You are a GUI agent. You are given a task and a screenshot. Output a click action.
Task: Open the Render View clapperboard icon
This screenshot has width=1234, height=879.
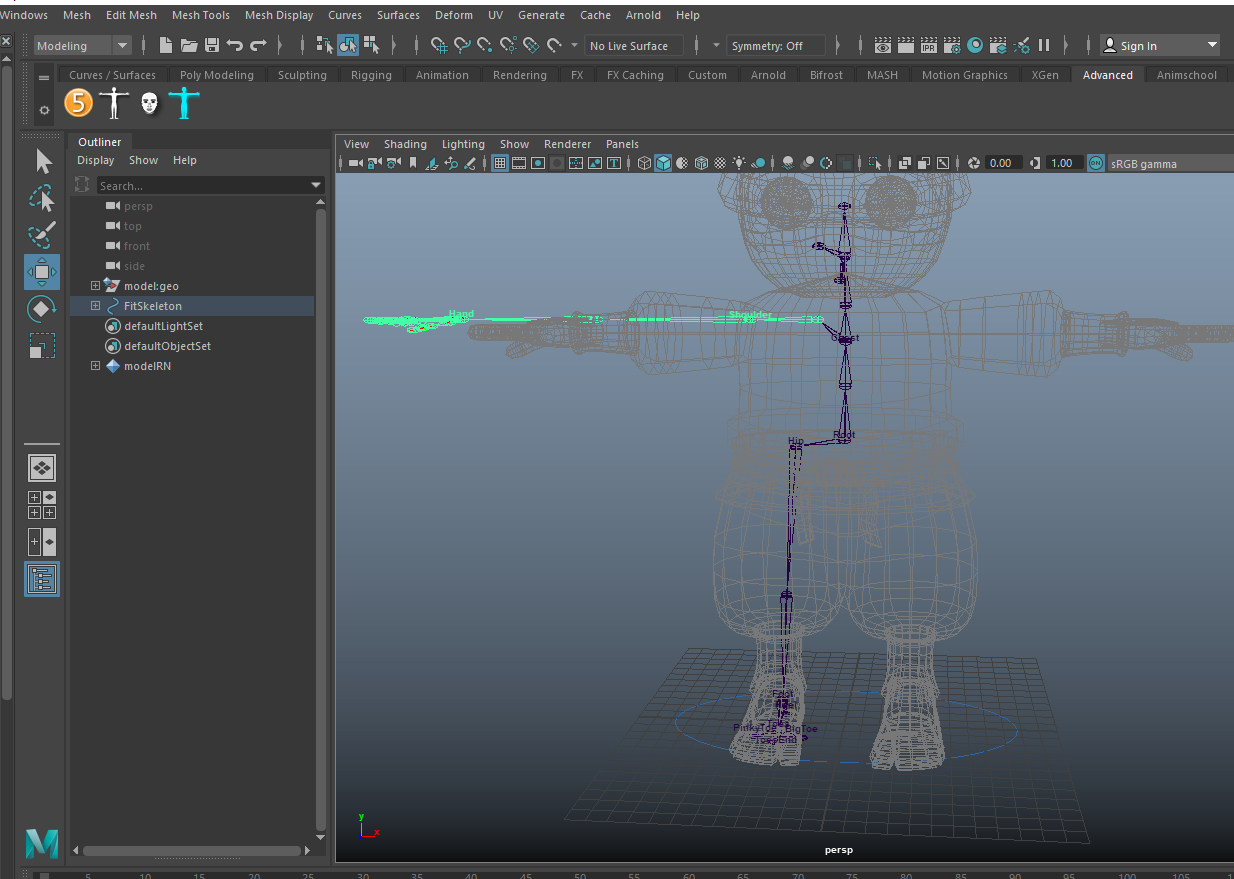(883, 45)
